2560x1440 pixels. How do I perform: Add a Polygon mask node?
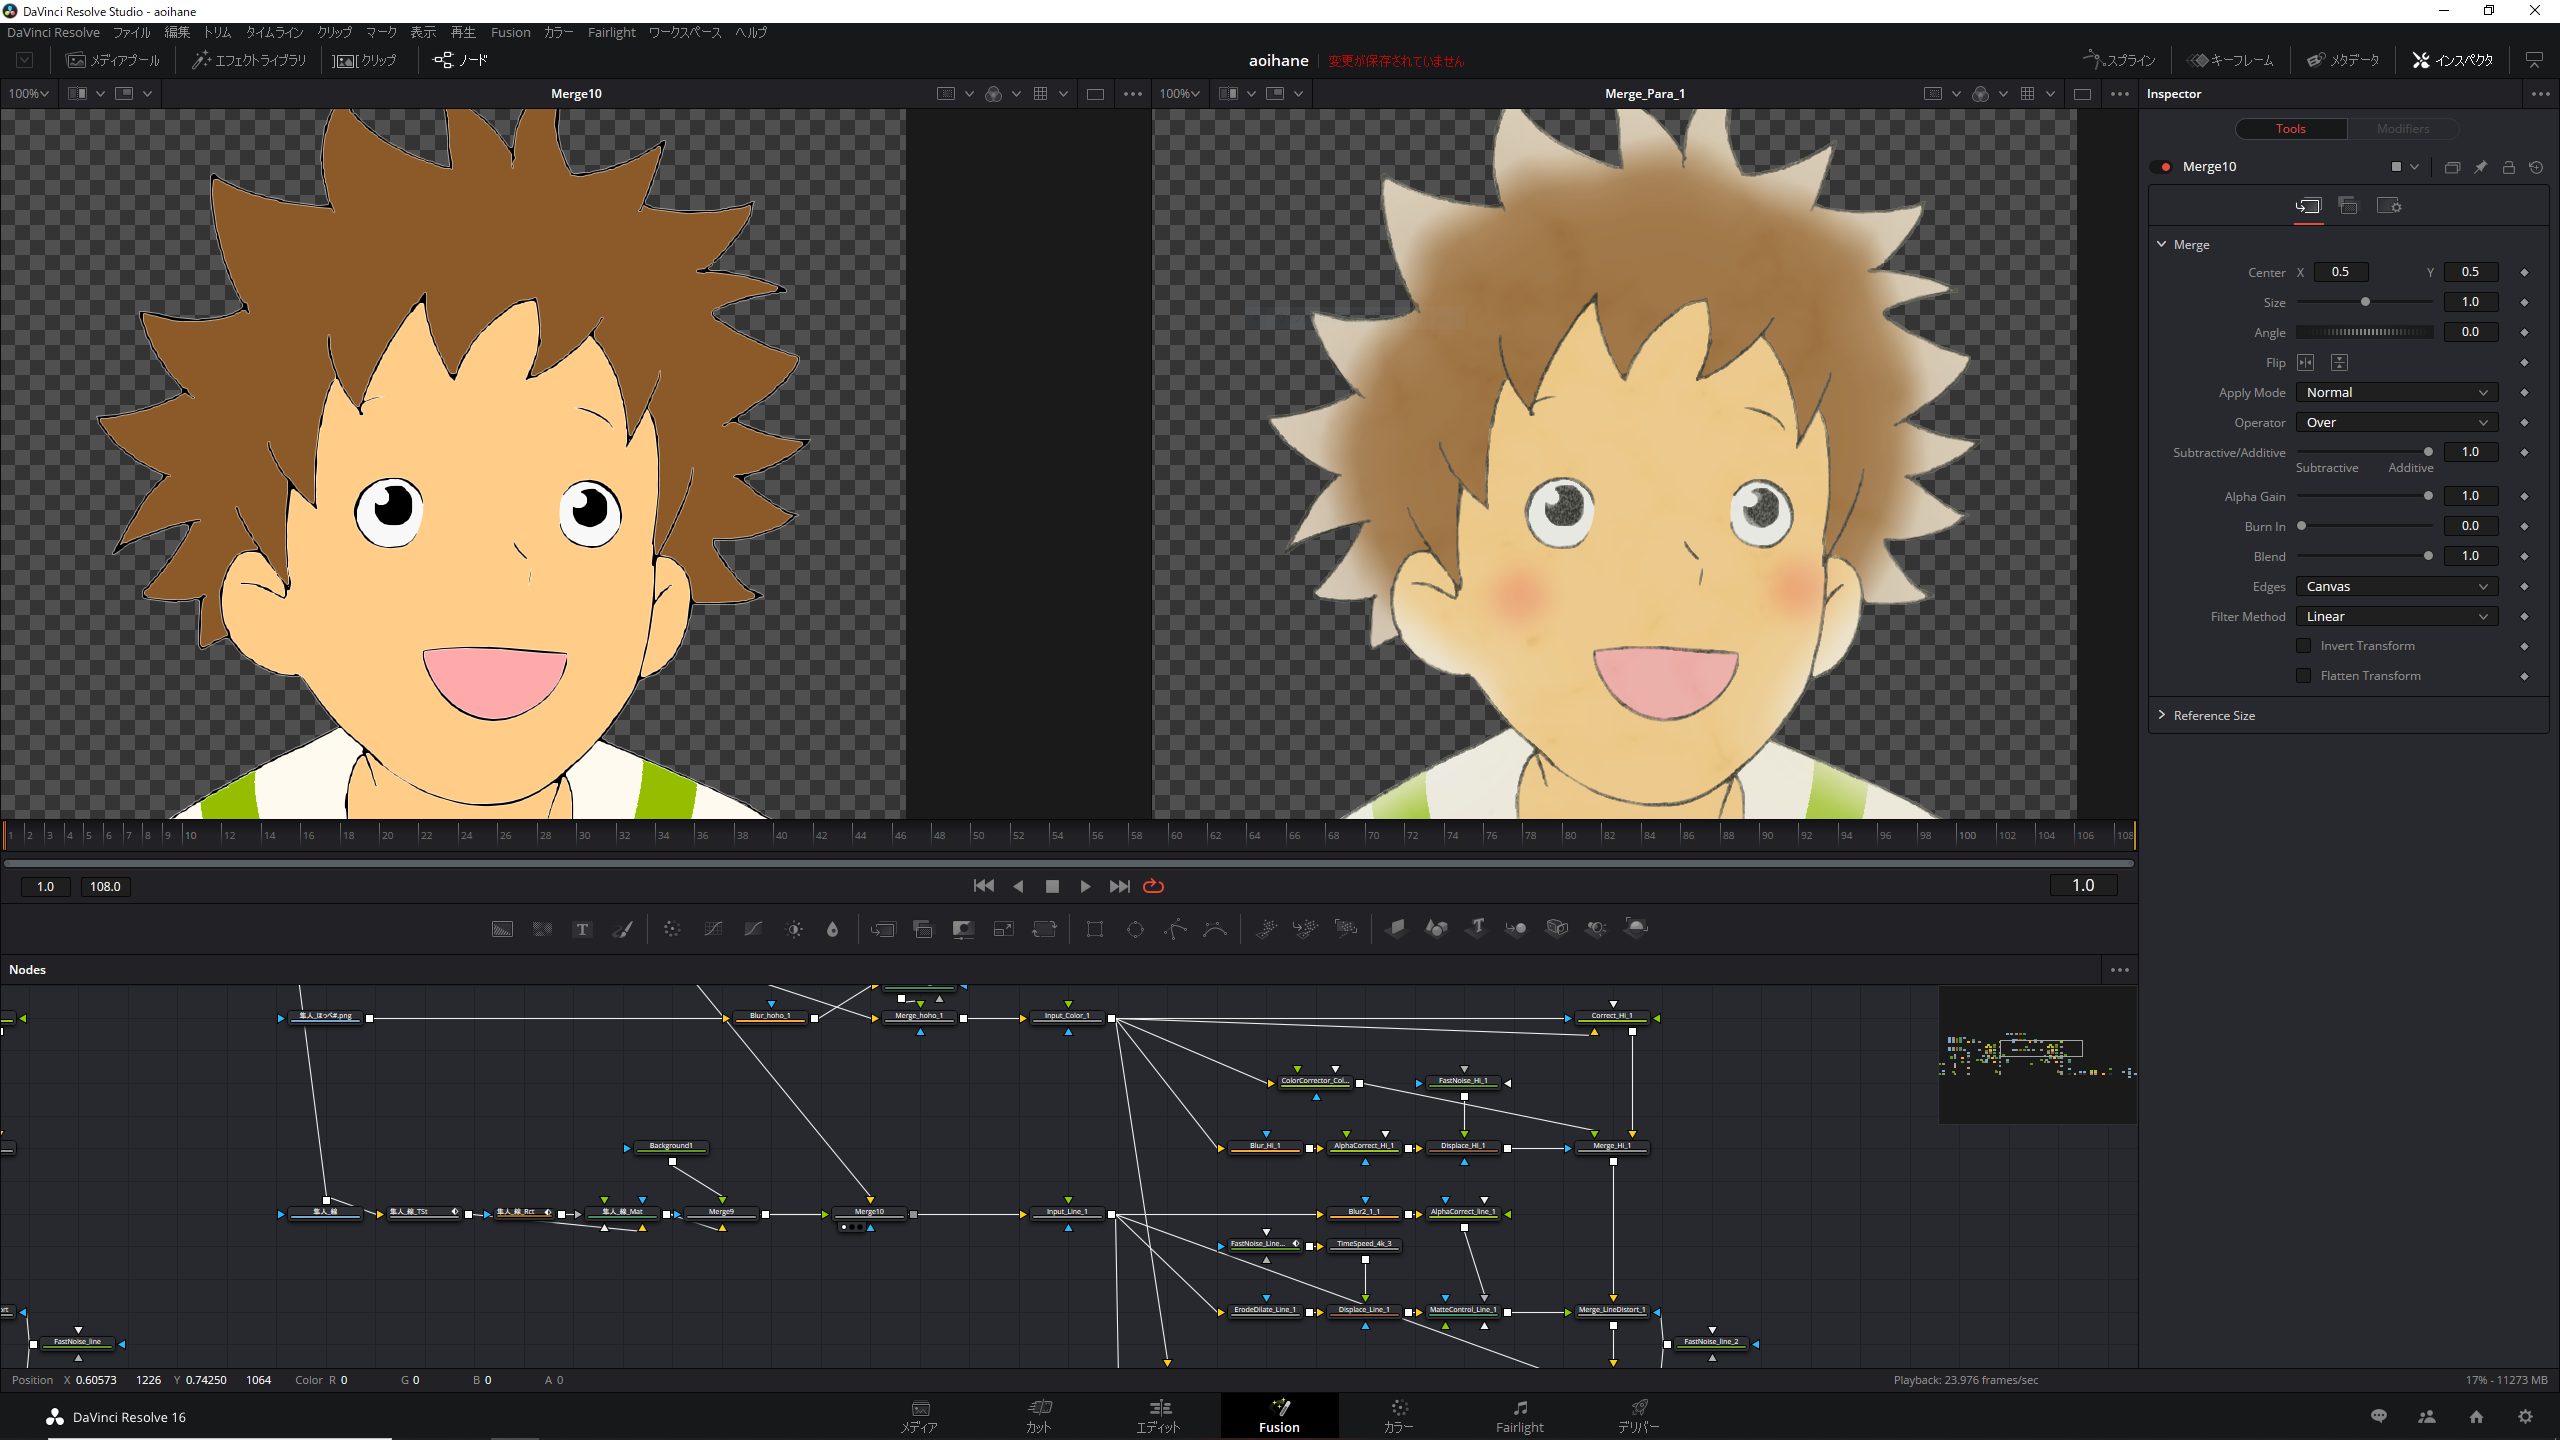point(1177,928)
